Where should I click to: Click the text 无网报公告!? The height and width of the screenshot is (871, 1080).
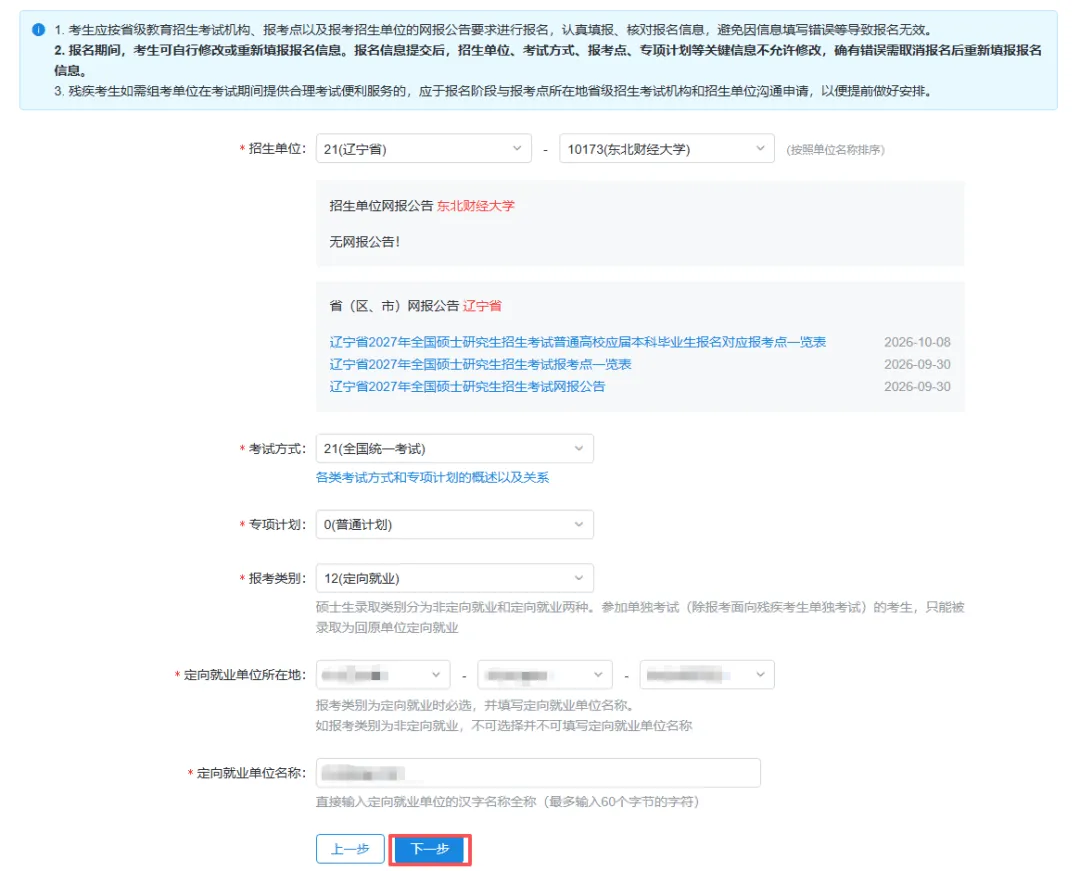point(364,242)
